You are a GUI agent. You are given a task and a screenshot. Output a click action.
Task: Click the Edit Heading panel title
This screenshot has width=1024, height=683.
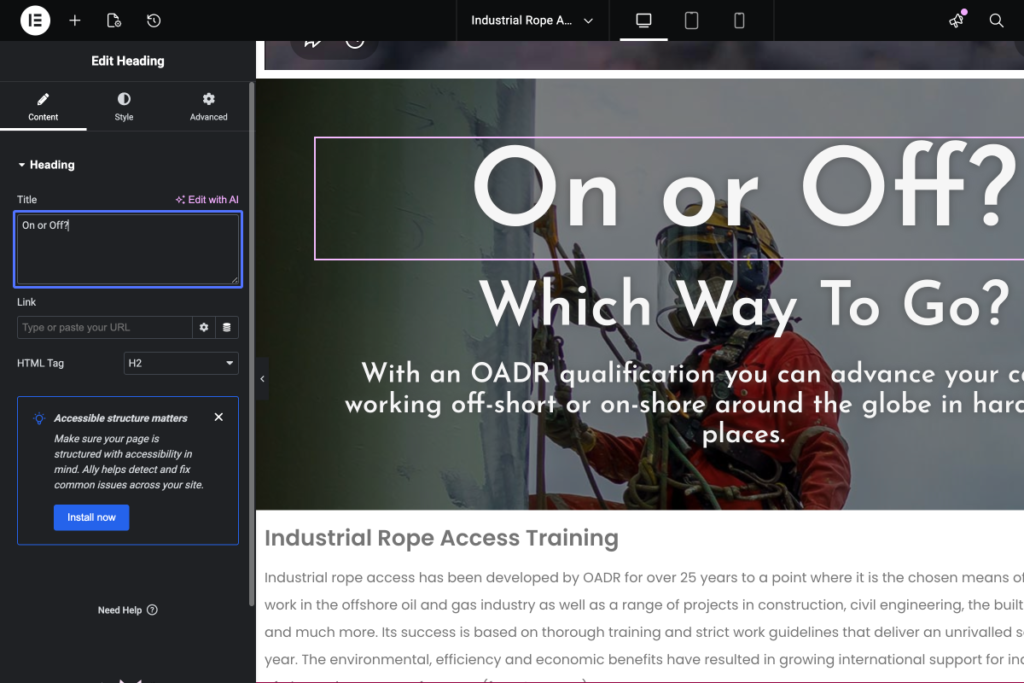click(x=128, y=61)
